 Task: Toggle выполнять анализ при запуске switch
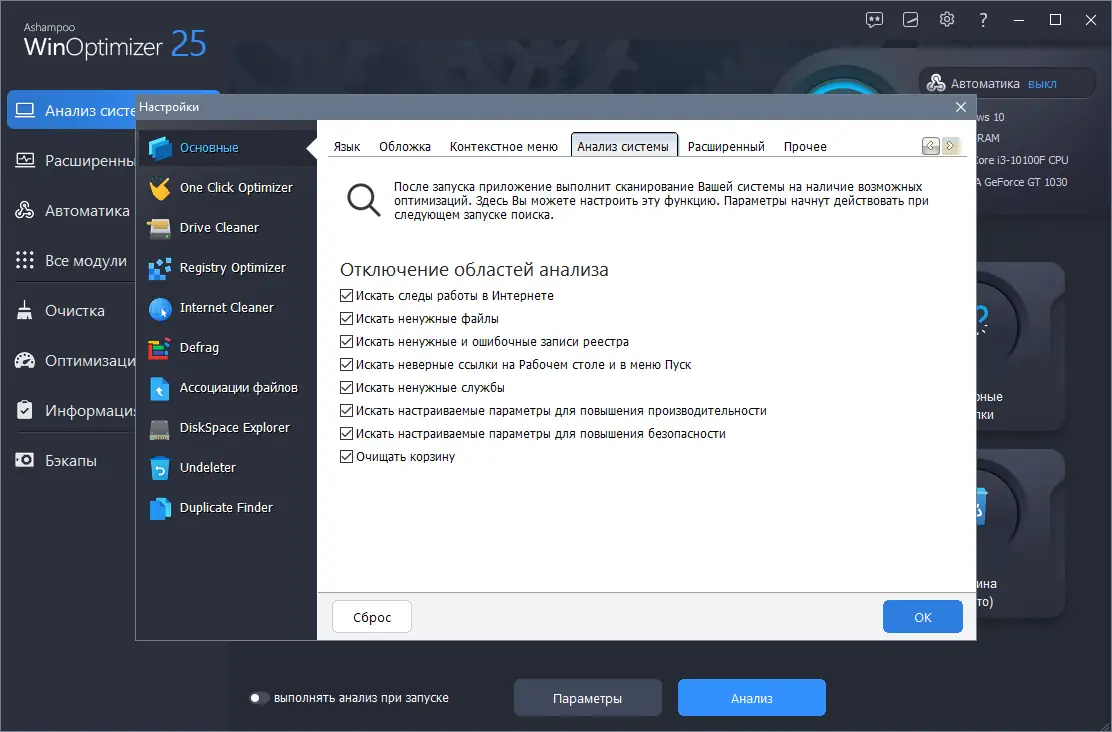pyautogui.click(x=259, y=698)
